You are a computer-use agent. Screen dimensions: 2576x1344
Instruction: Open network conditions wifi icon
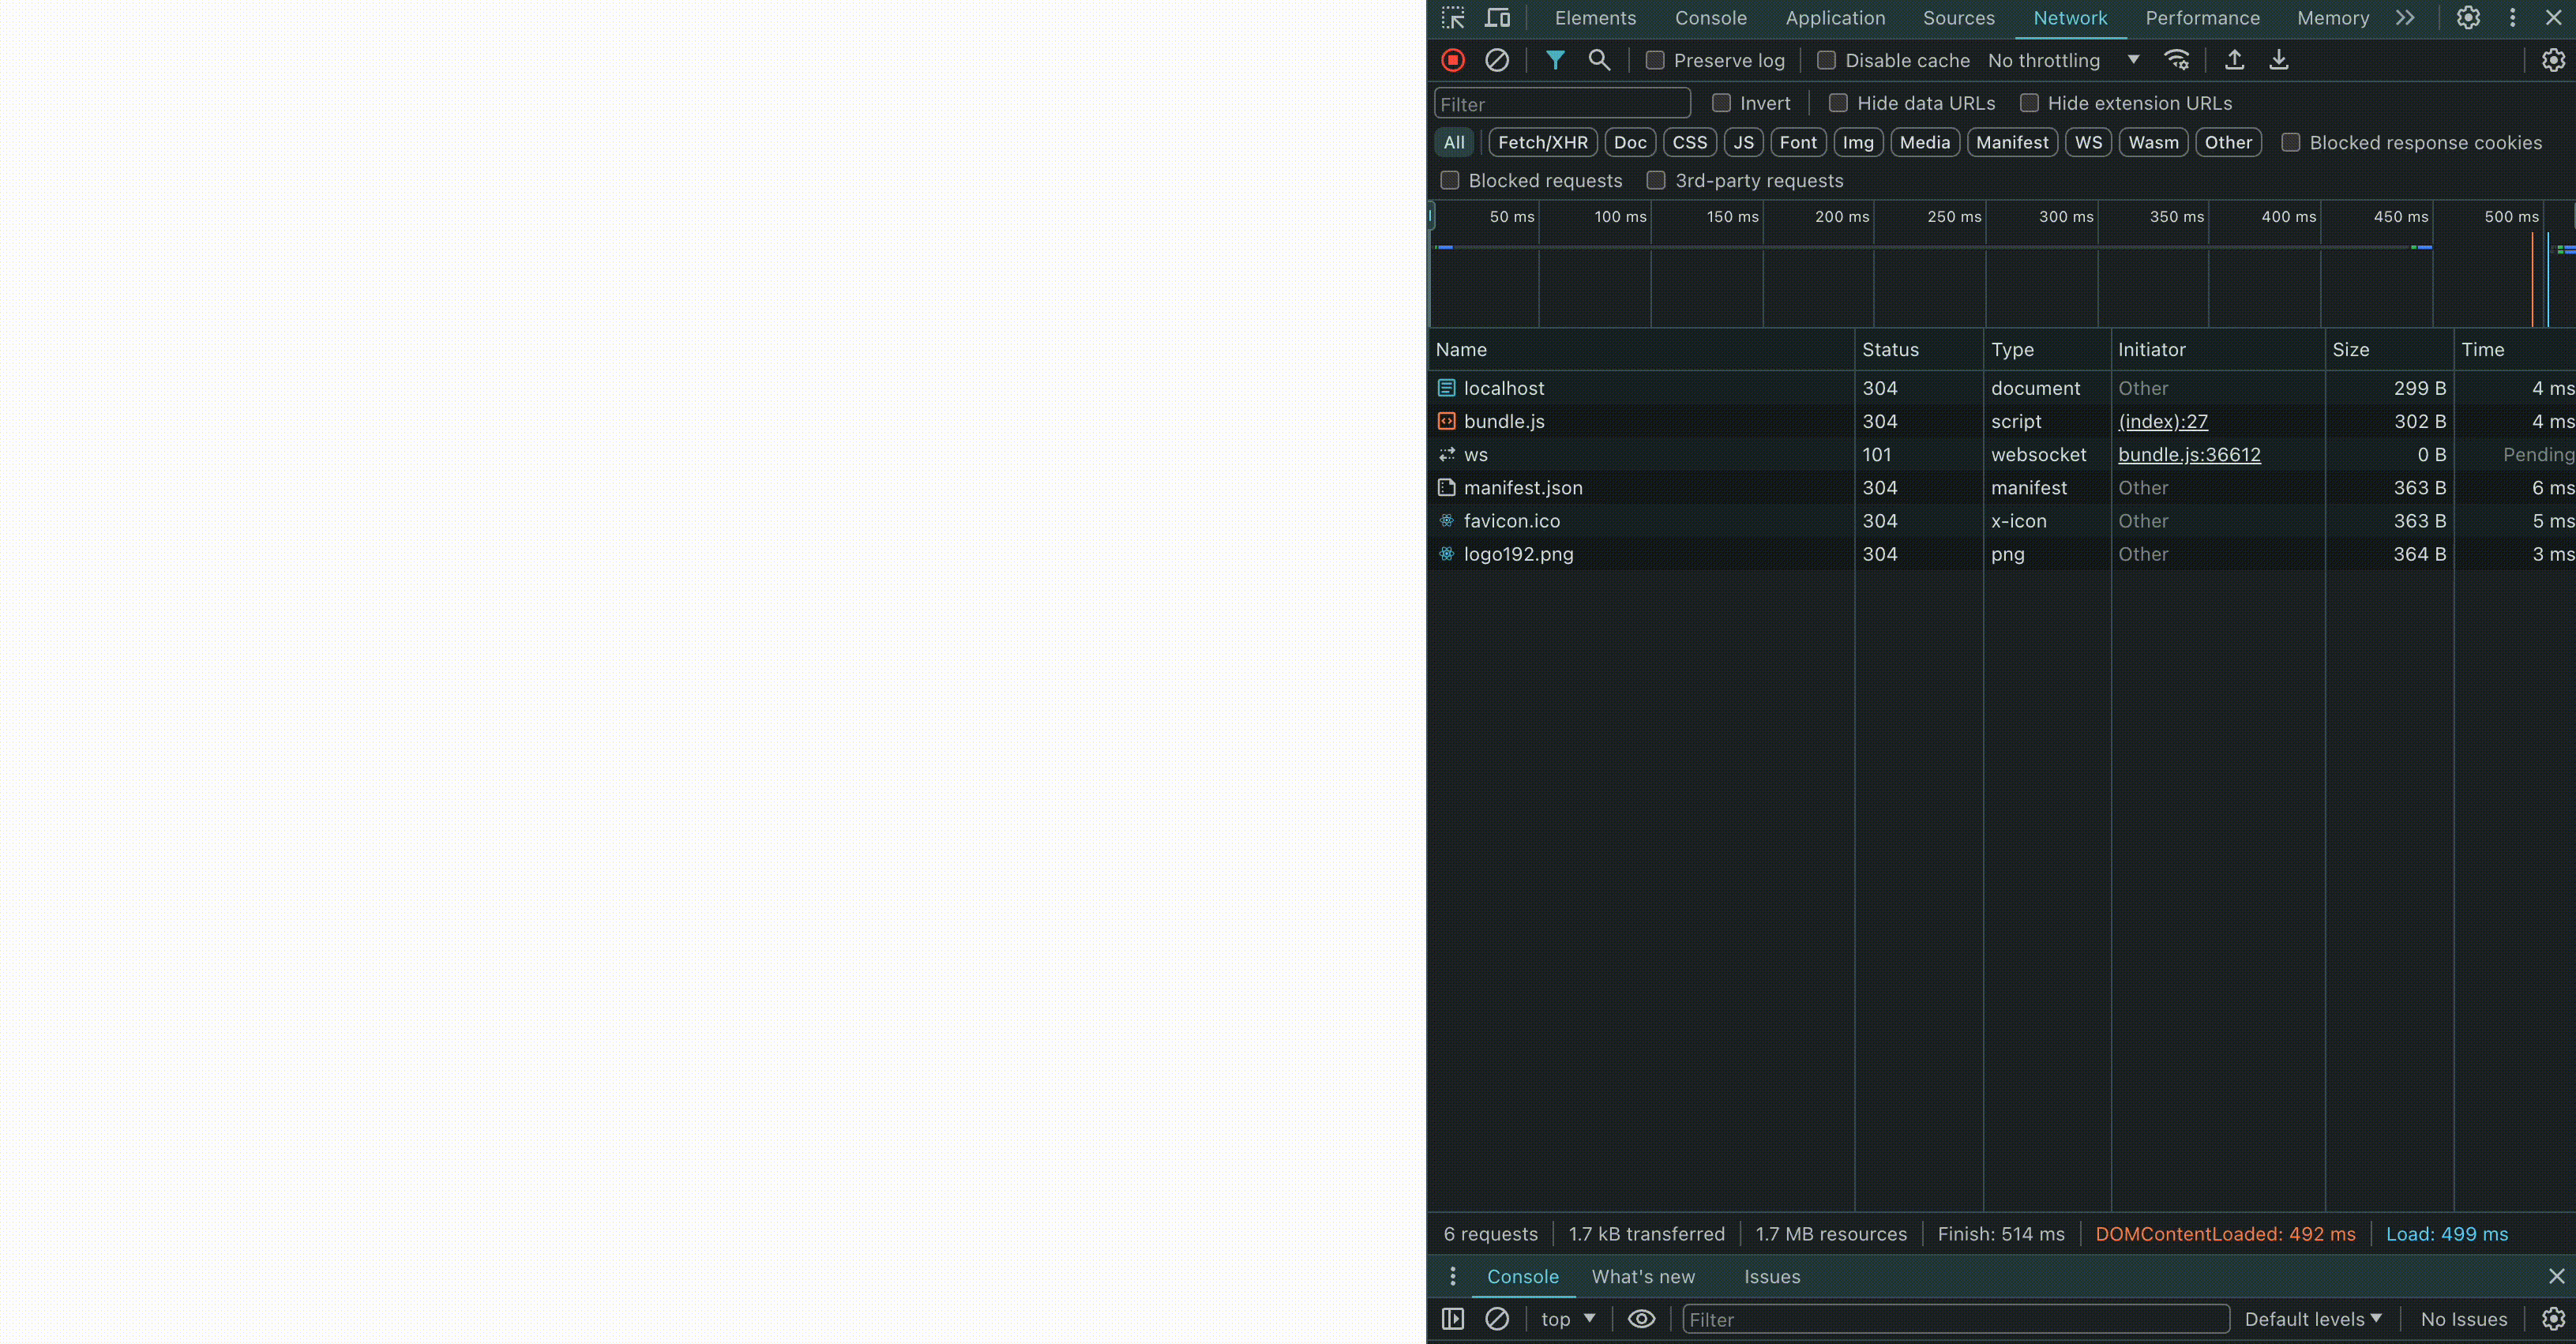[x=2177, y=60]
